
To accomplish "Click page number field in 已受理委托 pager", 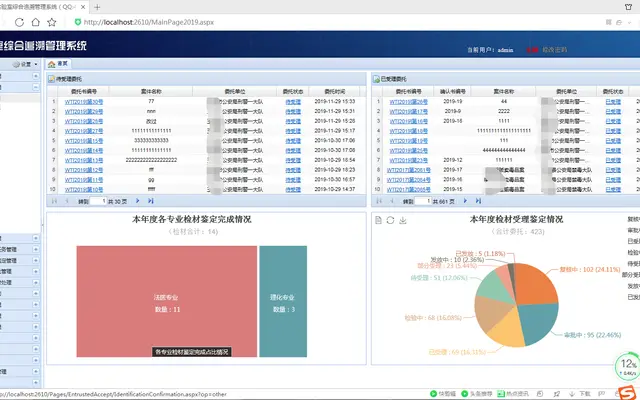I will tap(423, 201).
